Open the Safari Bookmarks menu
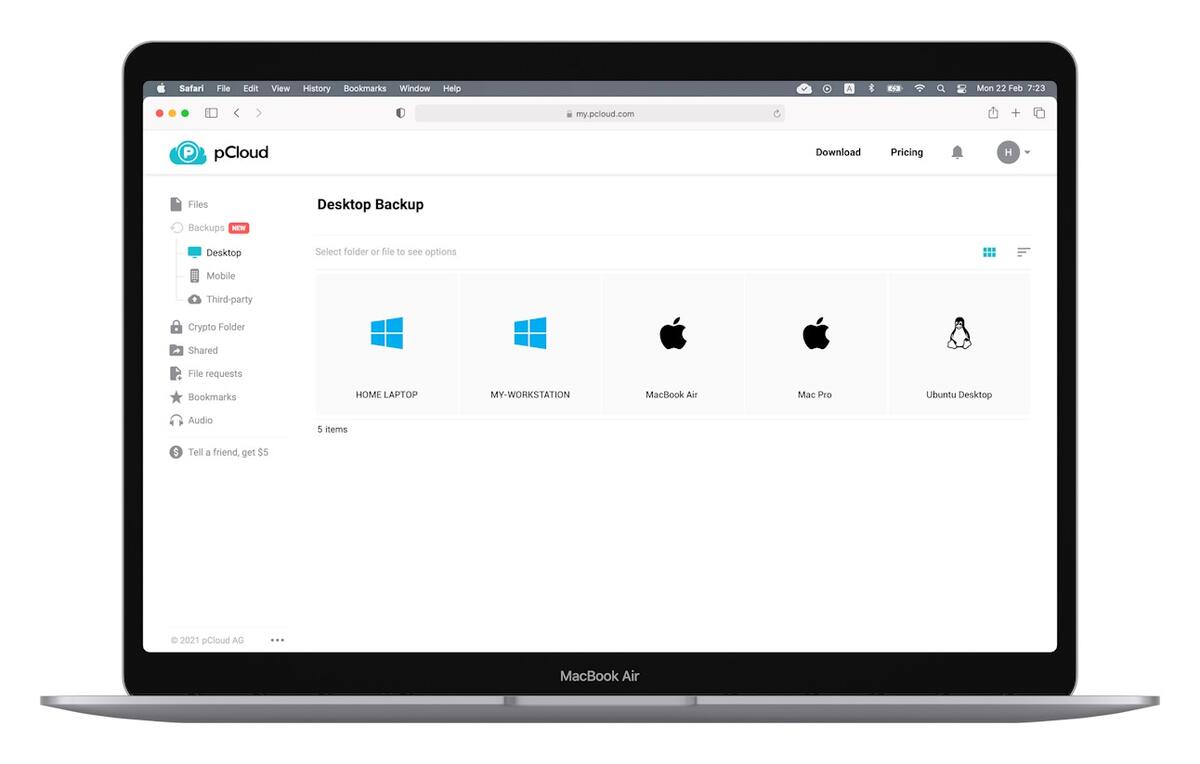The image size is (1200, 764). pos(364,88)
